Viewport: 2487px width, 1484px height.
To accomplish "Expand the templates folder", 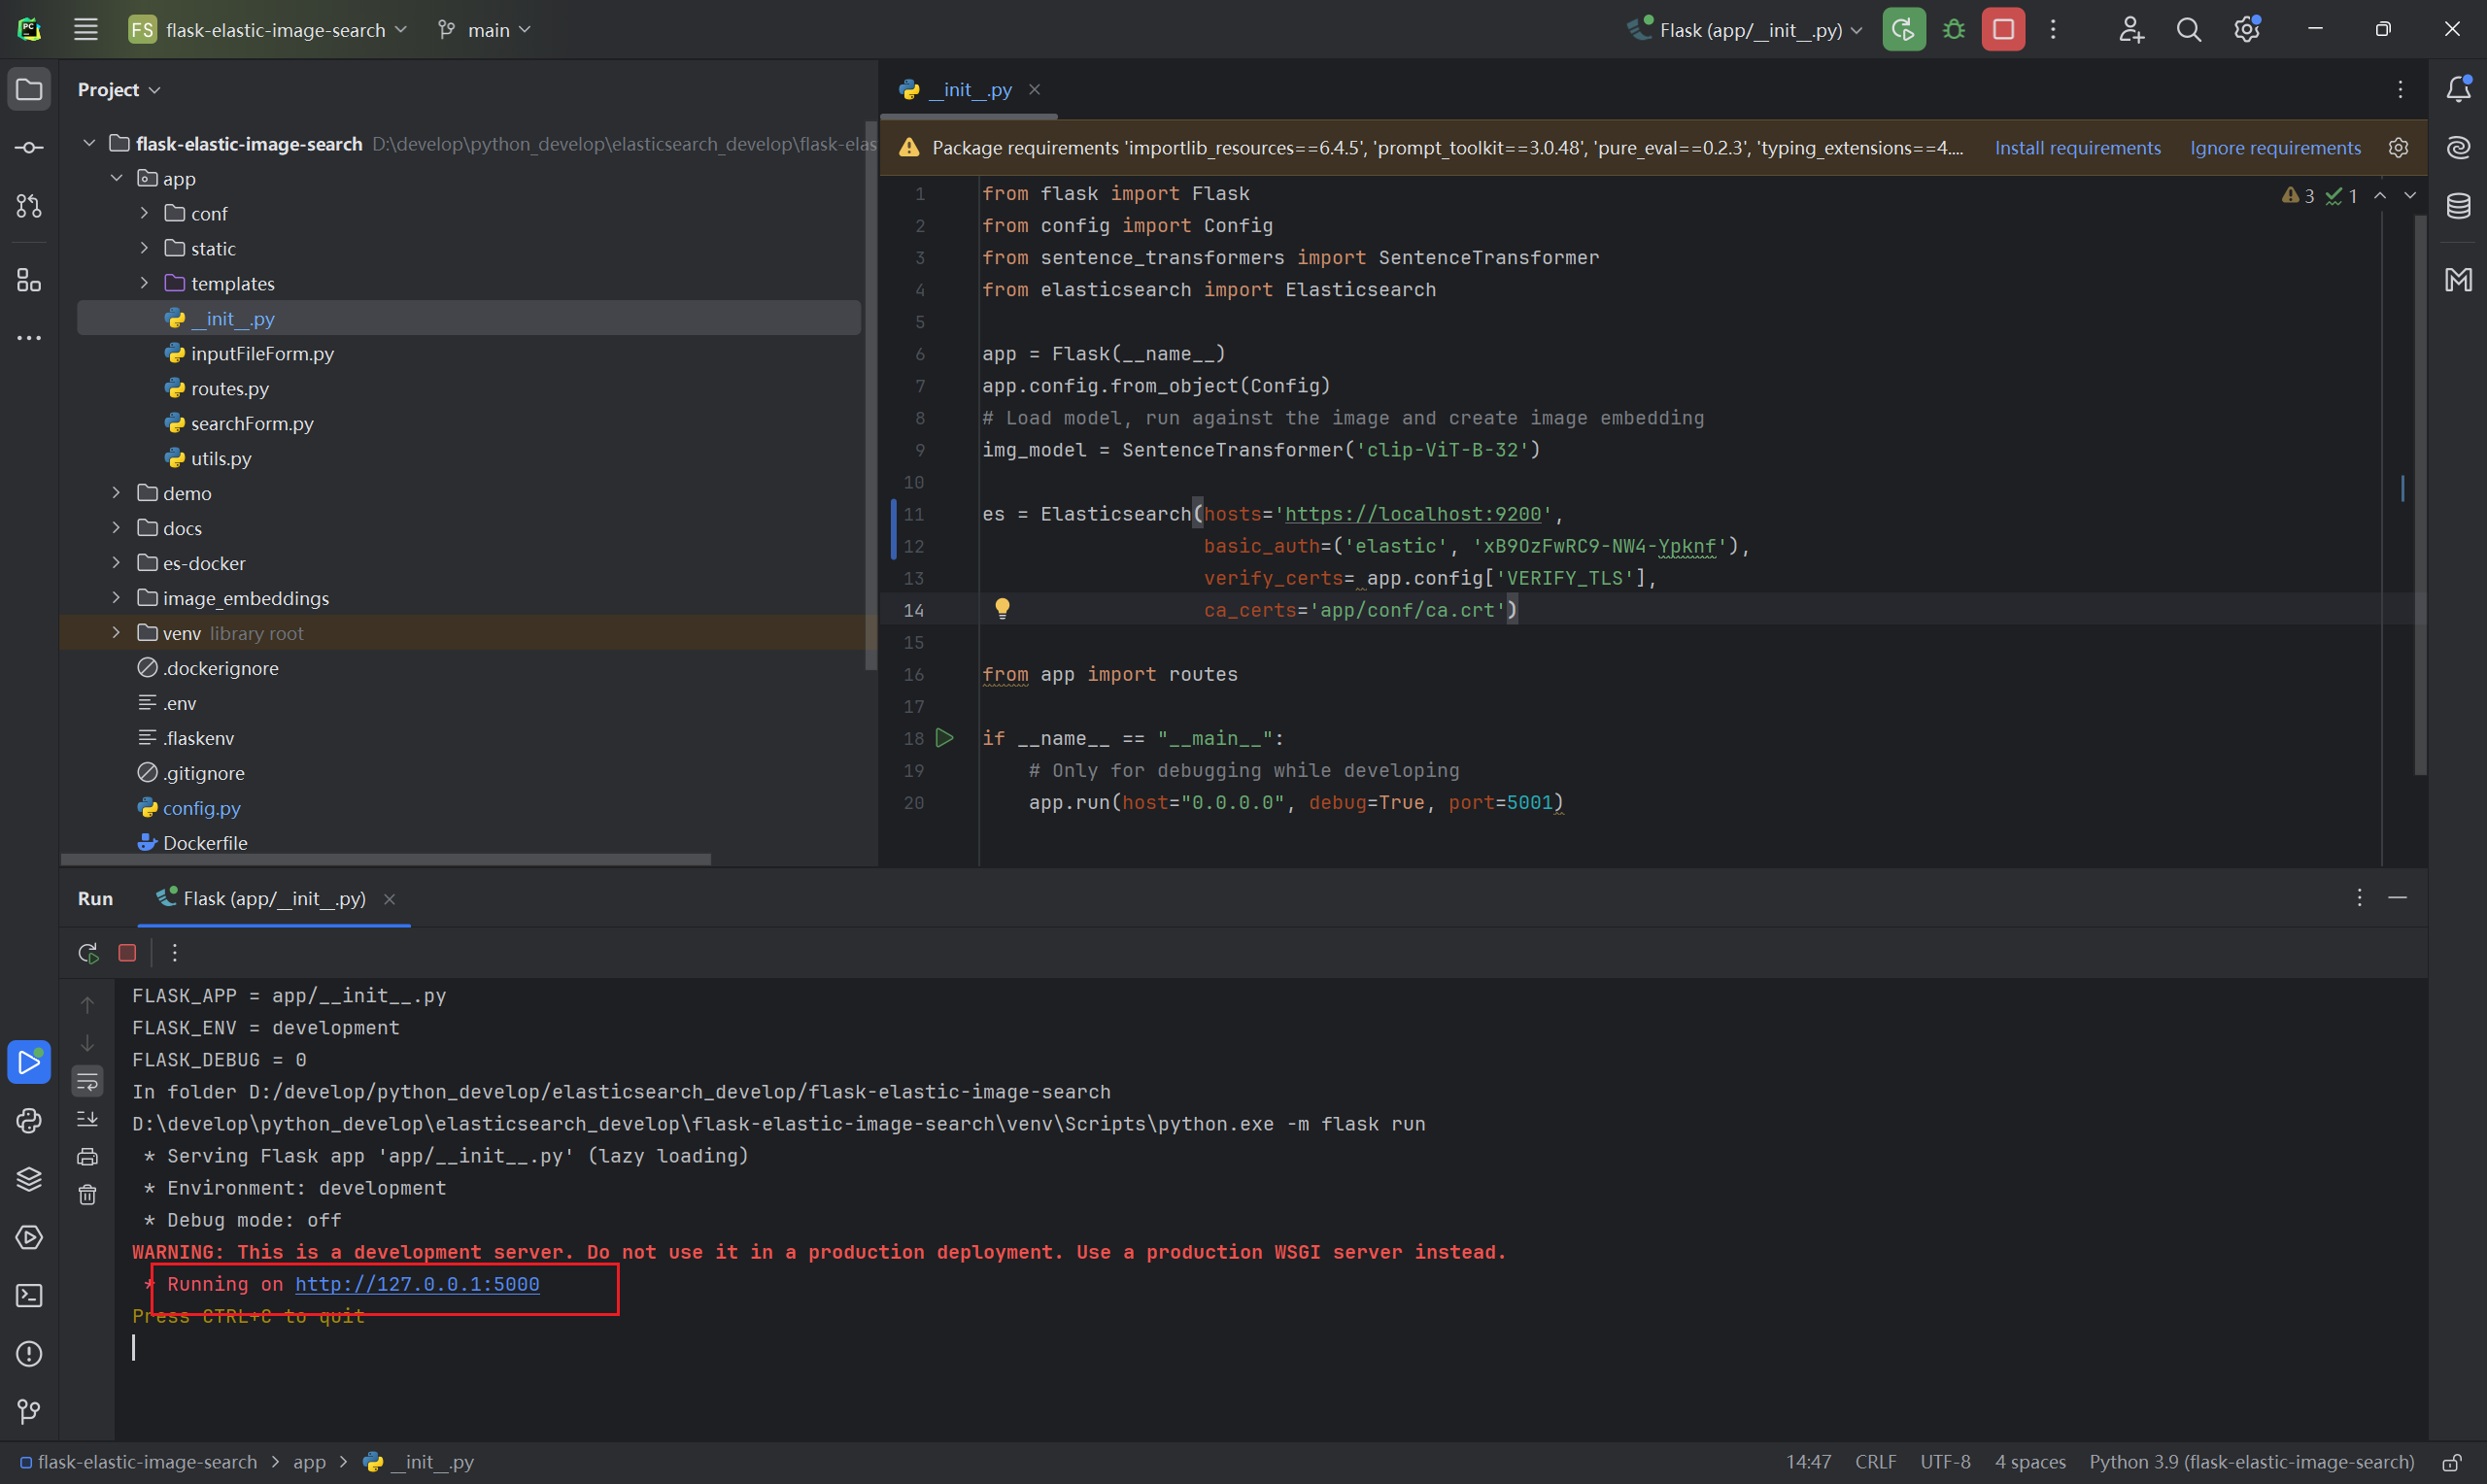I will click(x=144, y=284).
